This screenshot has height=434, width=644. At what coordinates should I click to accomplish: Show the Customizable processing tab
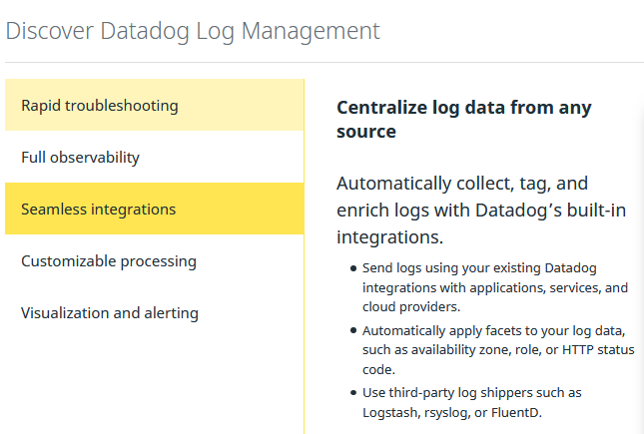point(109,262)
